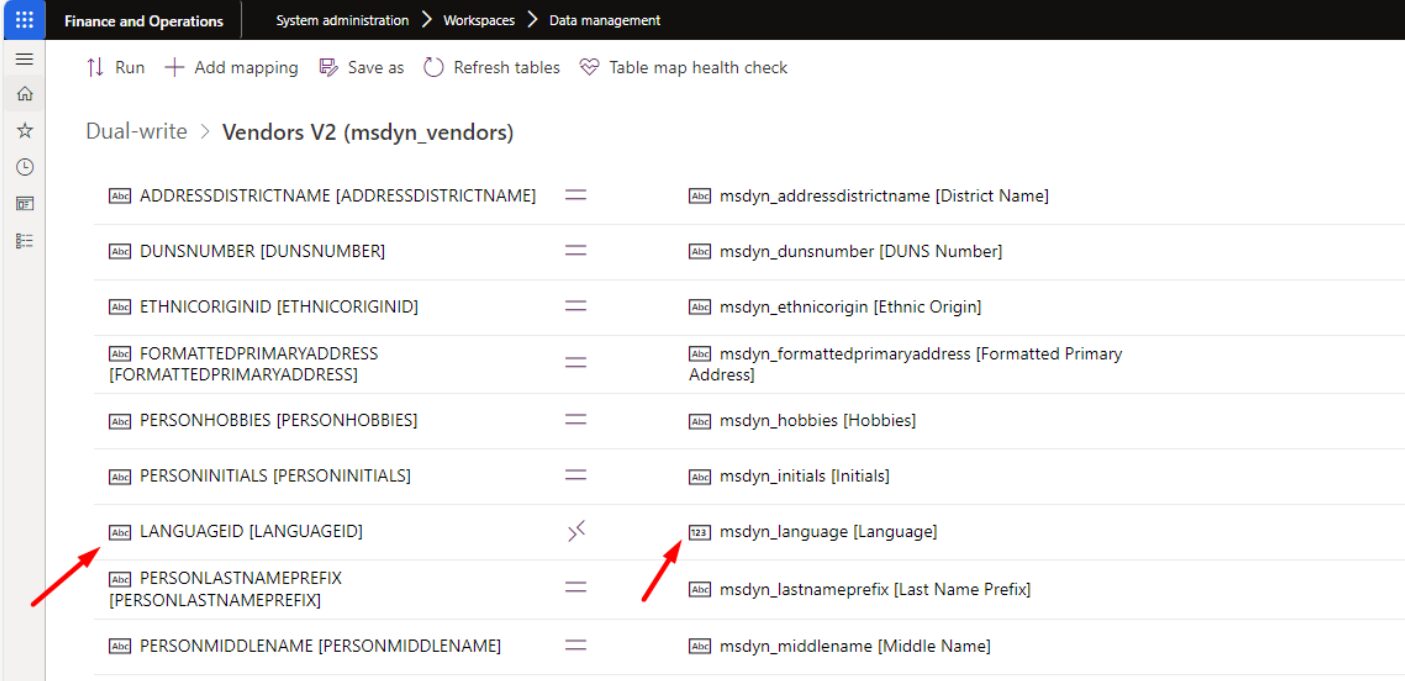Click Add mapping in toolbar
Viewport: 1405px width, 681px height.
(x=231, y=68)
